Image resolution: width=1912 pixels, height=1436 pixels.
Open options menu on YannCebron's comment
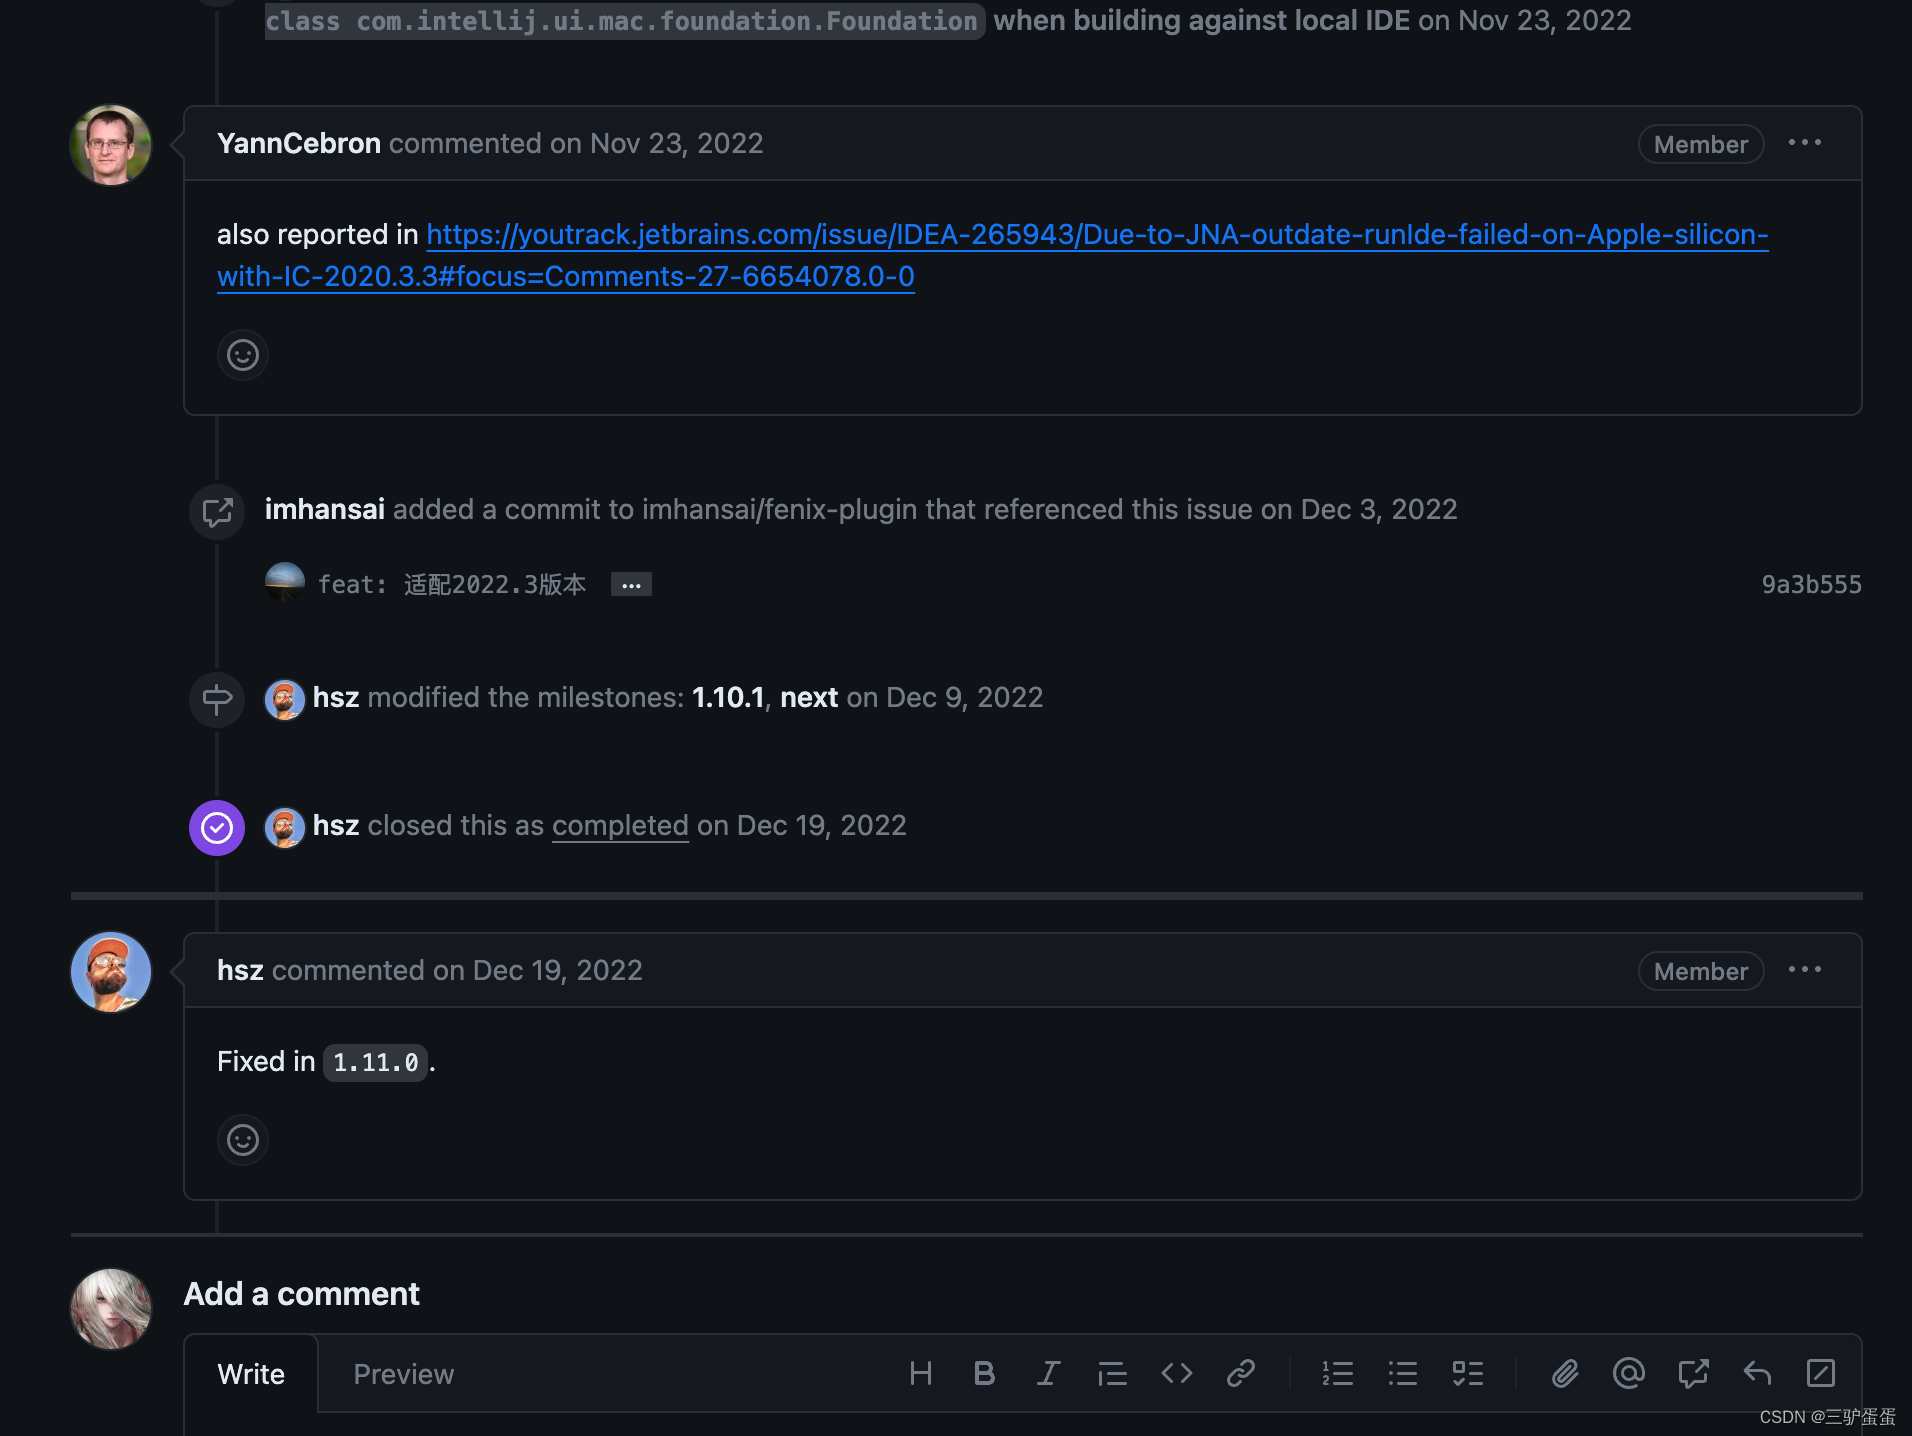1805,143
